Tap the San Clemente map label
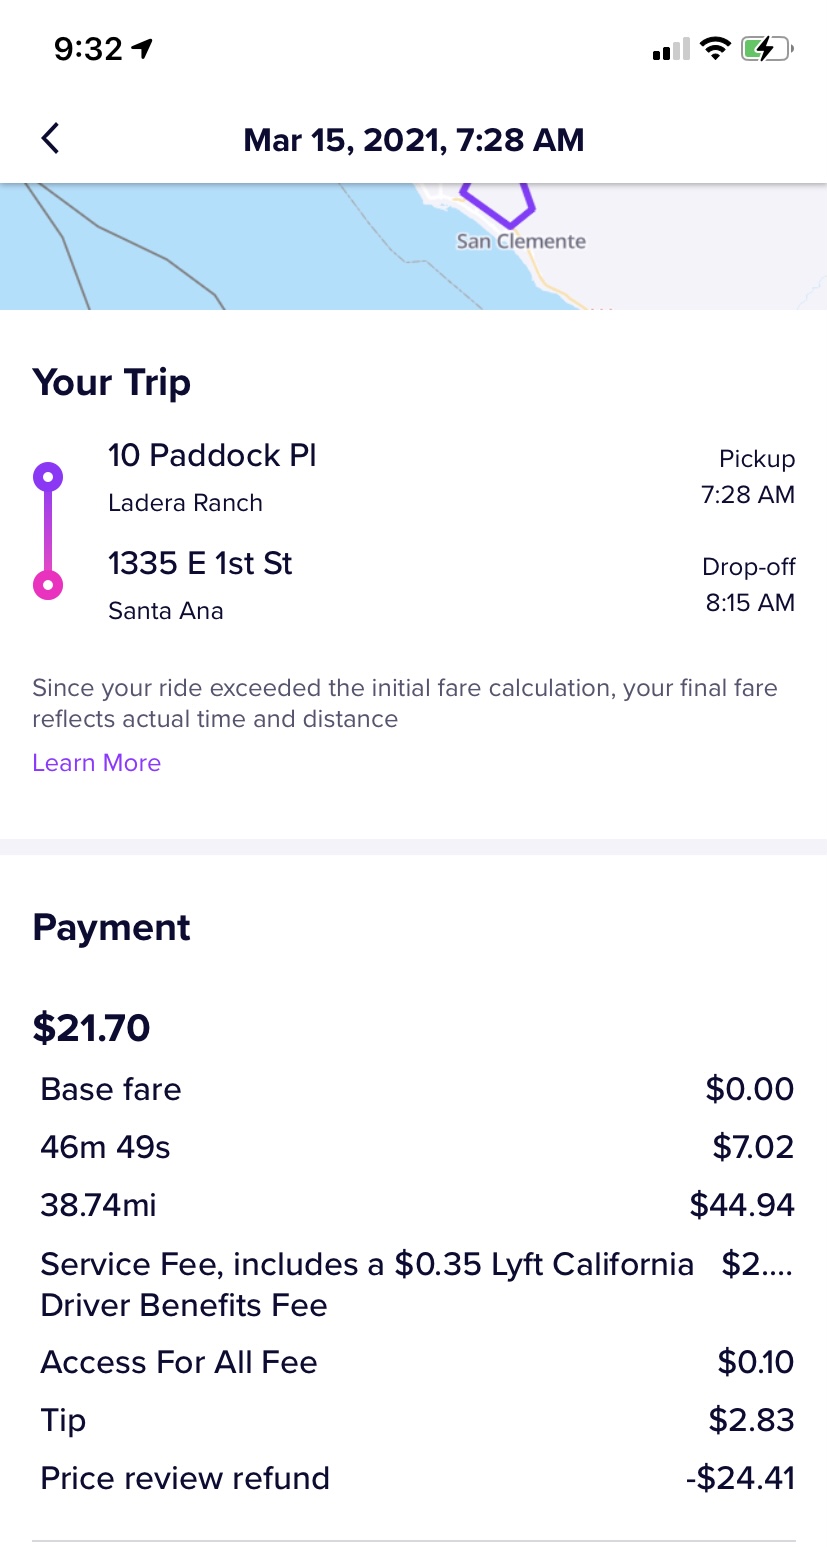This screenshot has height=1547, width=827. point(520,241)
